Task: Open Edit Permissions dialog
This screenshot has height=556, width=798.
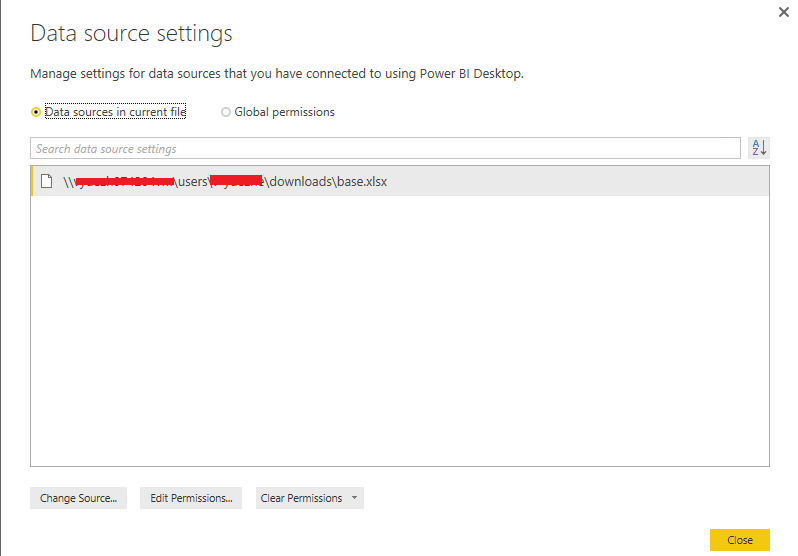Action: (x=191, y=498)
